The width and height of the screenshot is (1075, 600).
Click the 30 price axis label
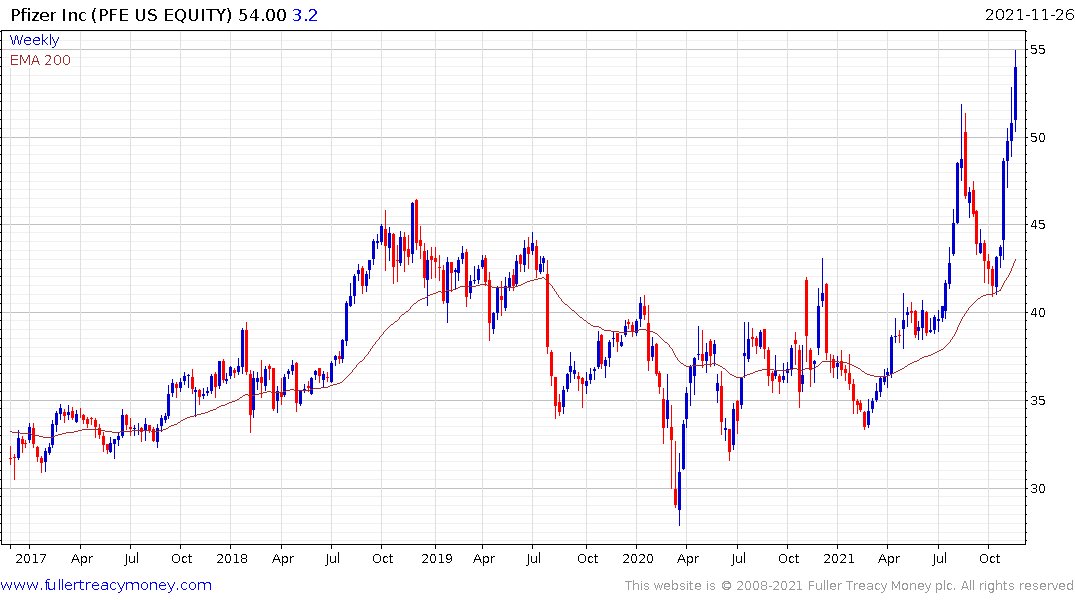tap(1037, 488)
